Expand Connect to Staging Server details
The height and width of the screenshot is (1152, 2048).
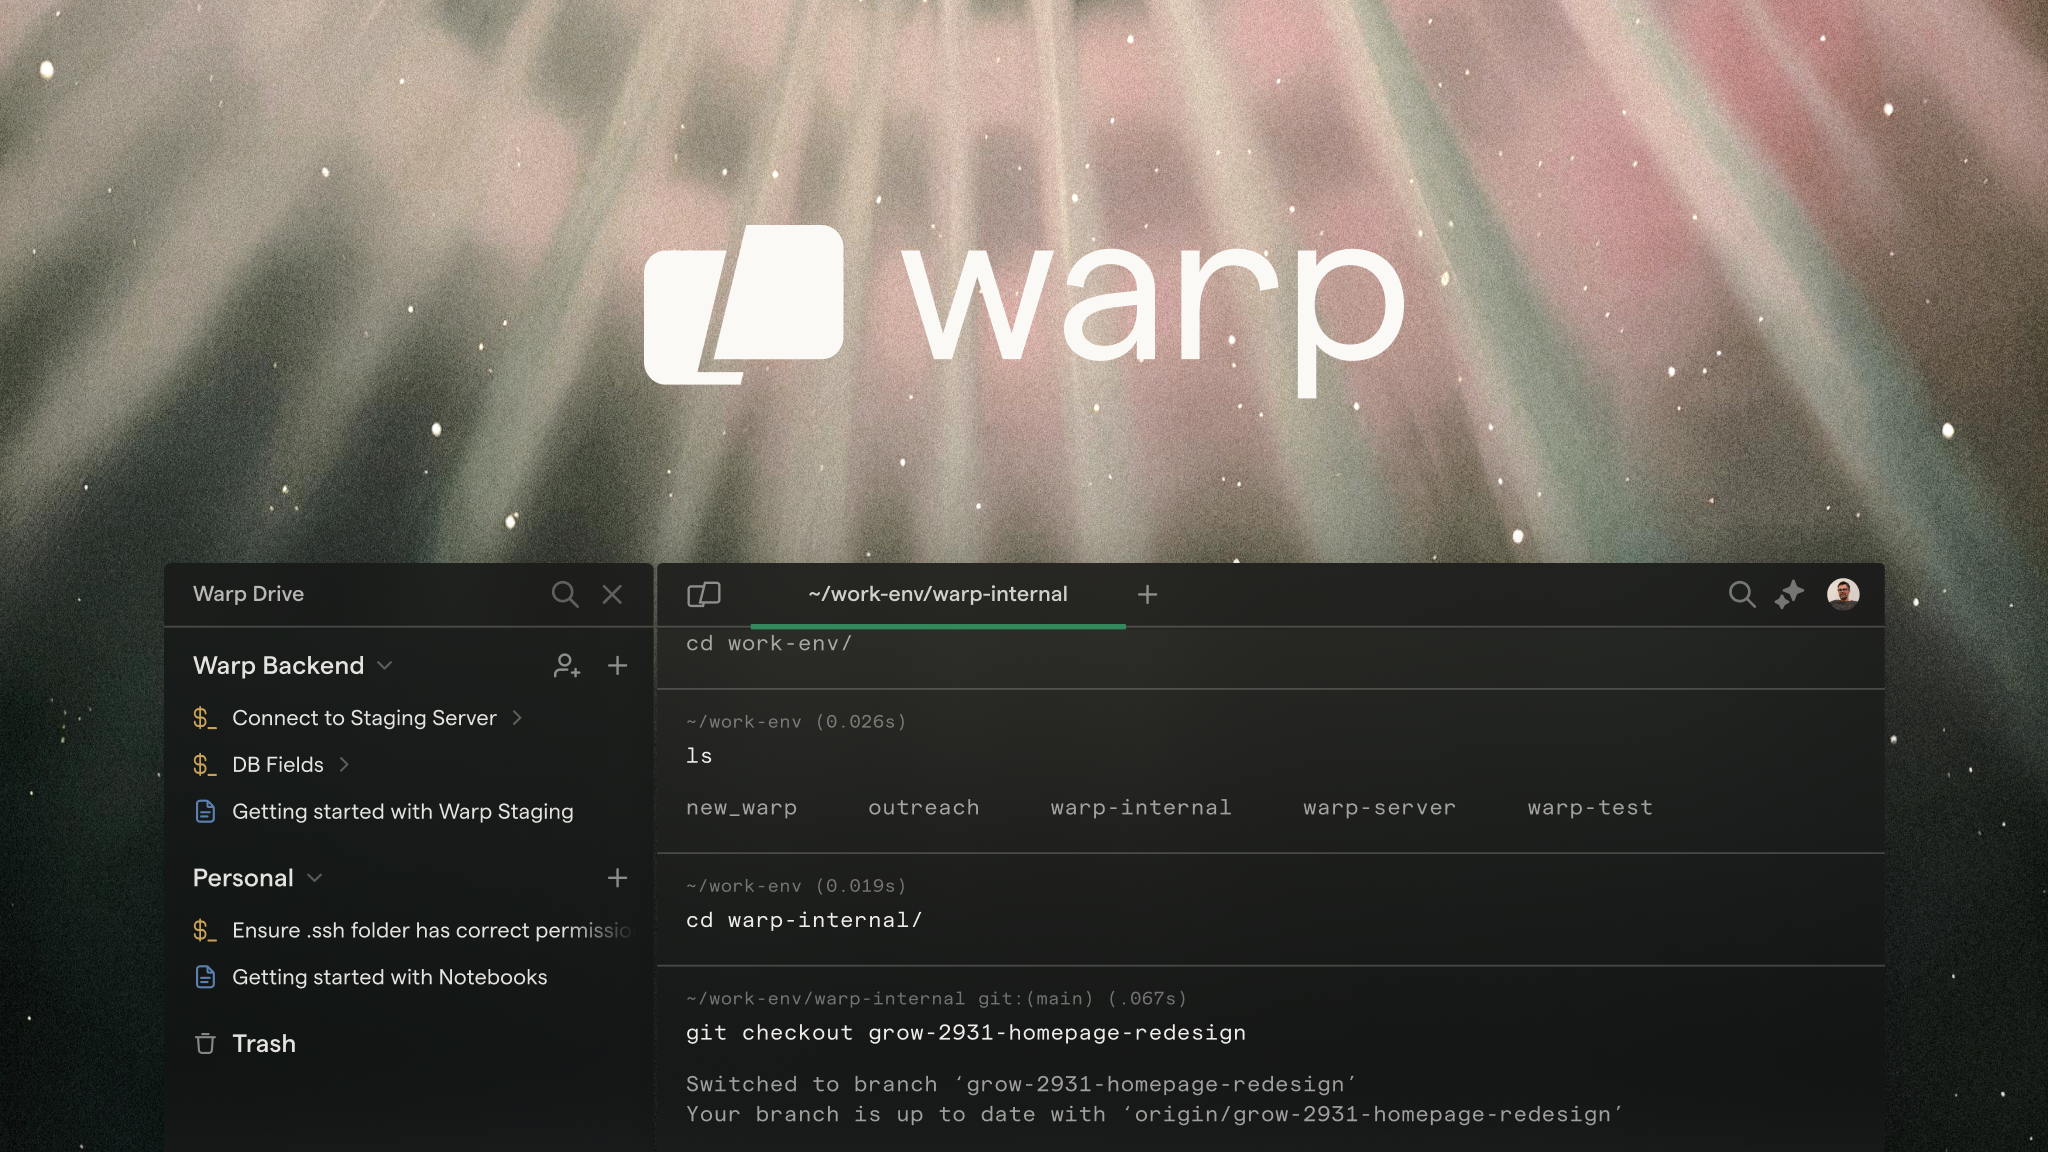point(518,718)
